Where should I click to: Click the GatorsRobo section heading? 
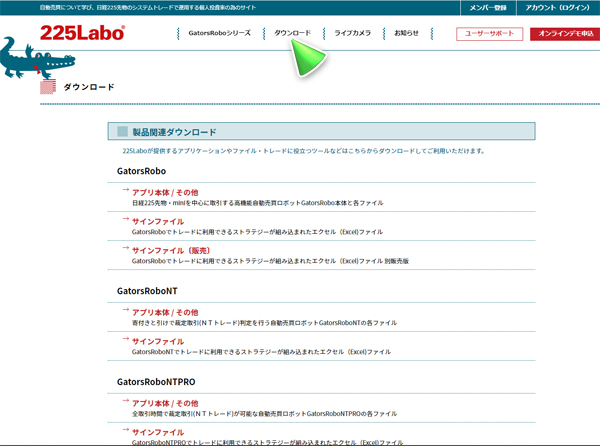pos(141,171)
